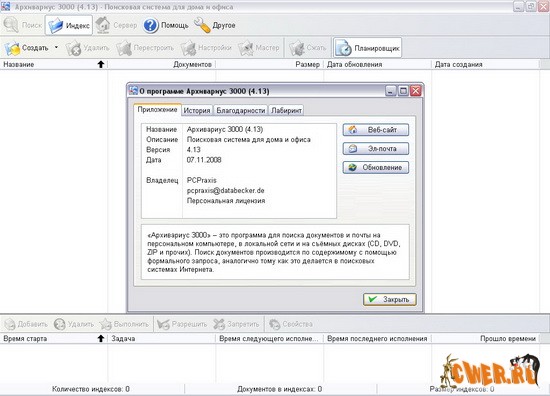
Task: Click the Добавить task icon
Action: point(10,324)
